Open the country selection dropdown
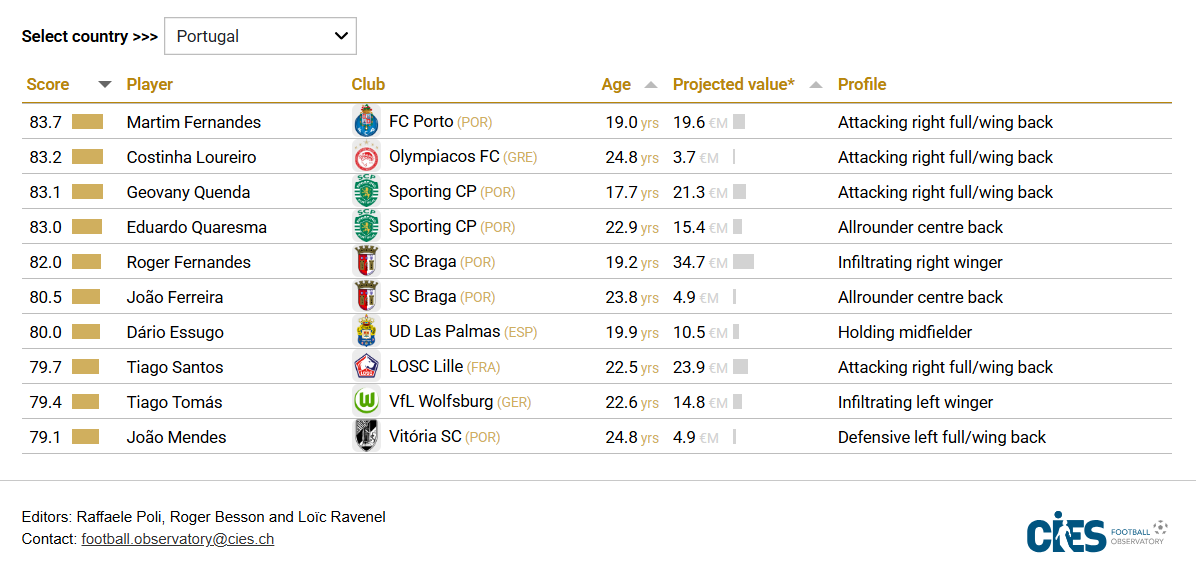Image resolution: width=1196 pixels, height=579 pixels. coord(260,36)
